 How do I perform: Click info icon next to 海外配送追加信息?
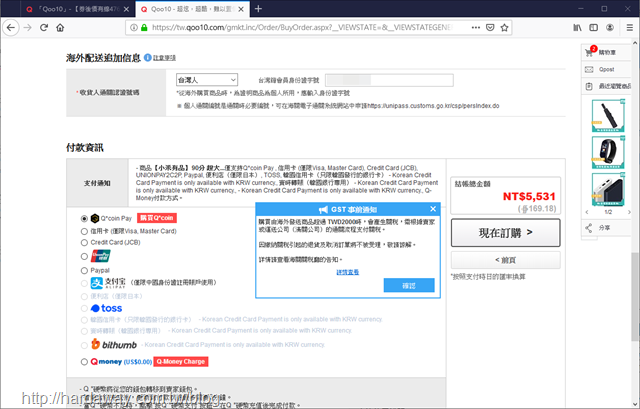pyautogui.click(x=148, y=58)
